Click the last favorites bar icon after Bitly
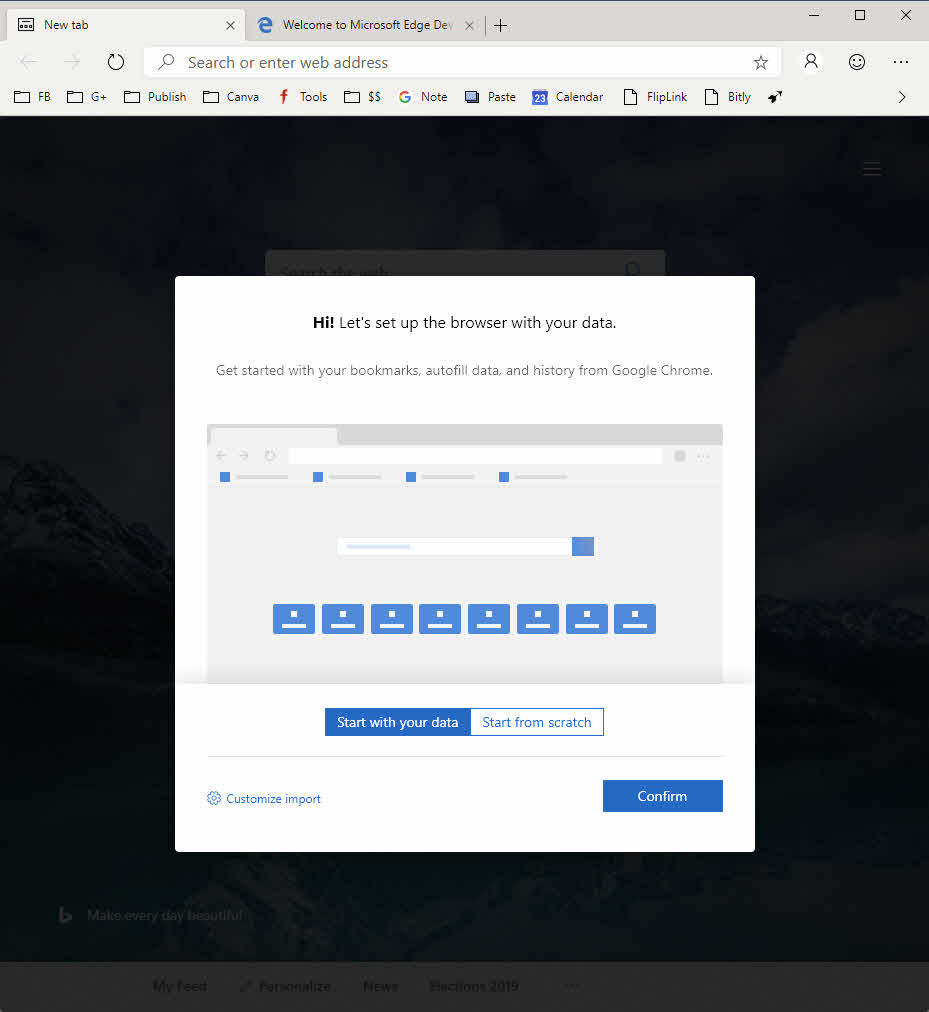 (775, 97)
